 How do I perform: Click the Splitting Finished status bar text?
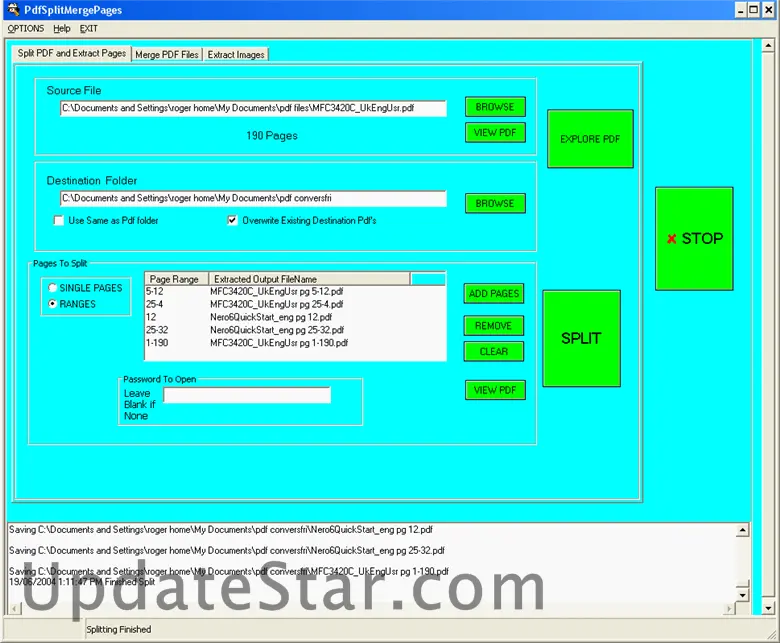(x=118, y=629)
